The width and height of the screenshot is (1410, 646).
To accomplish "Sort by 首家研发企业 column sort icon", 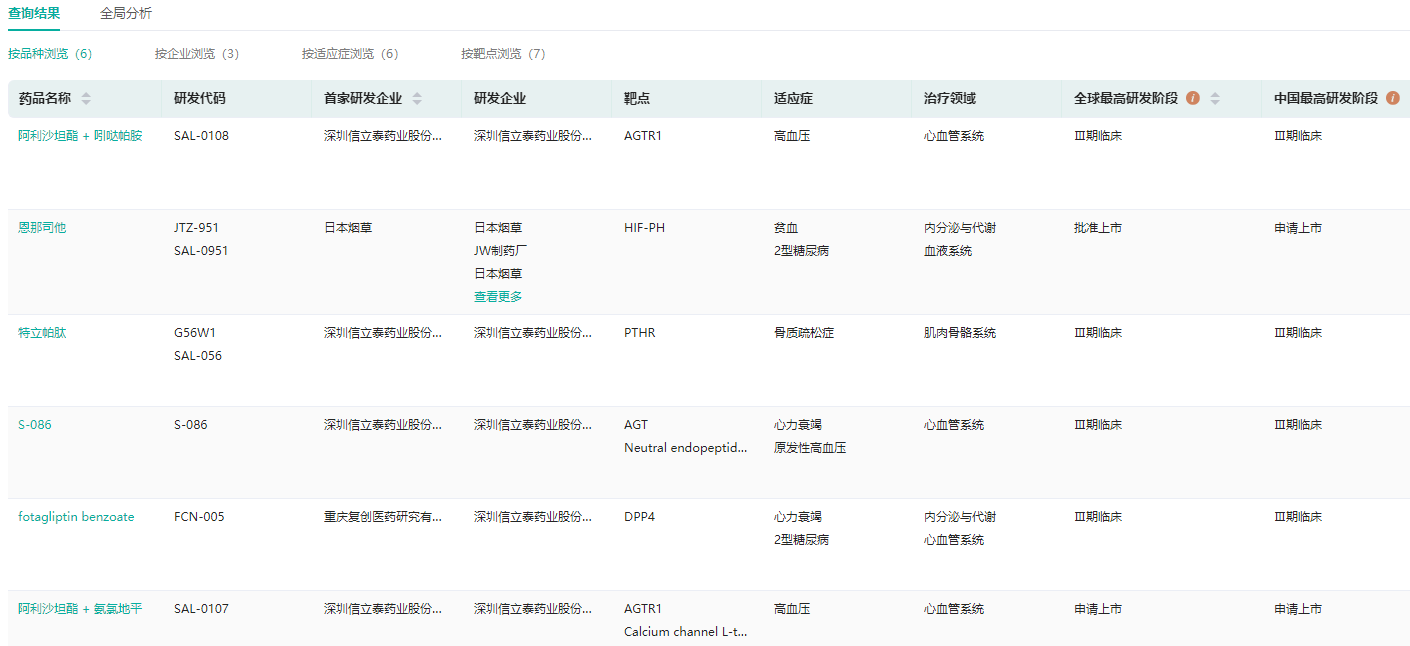I will coord(417,99).
